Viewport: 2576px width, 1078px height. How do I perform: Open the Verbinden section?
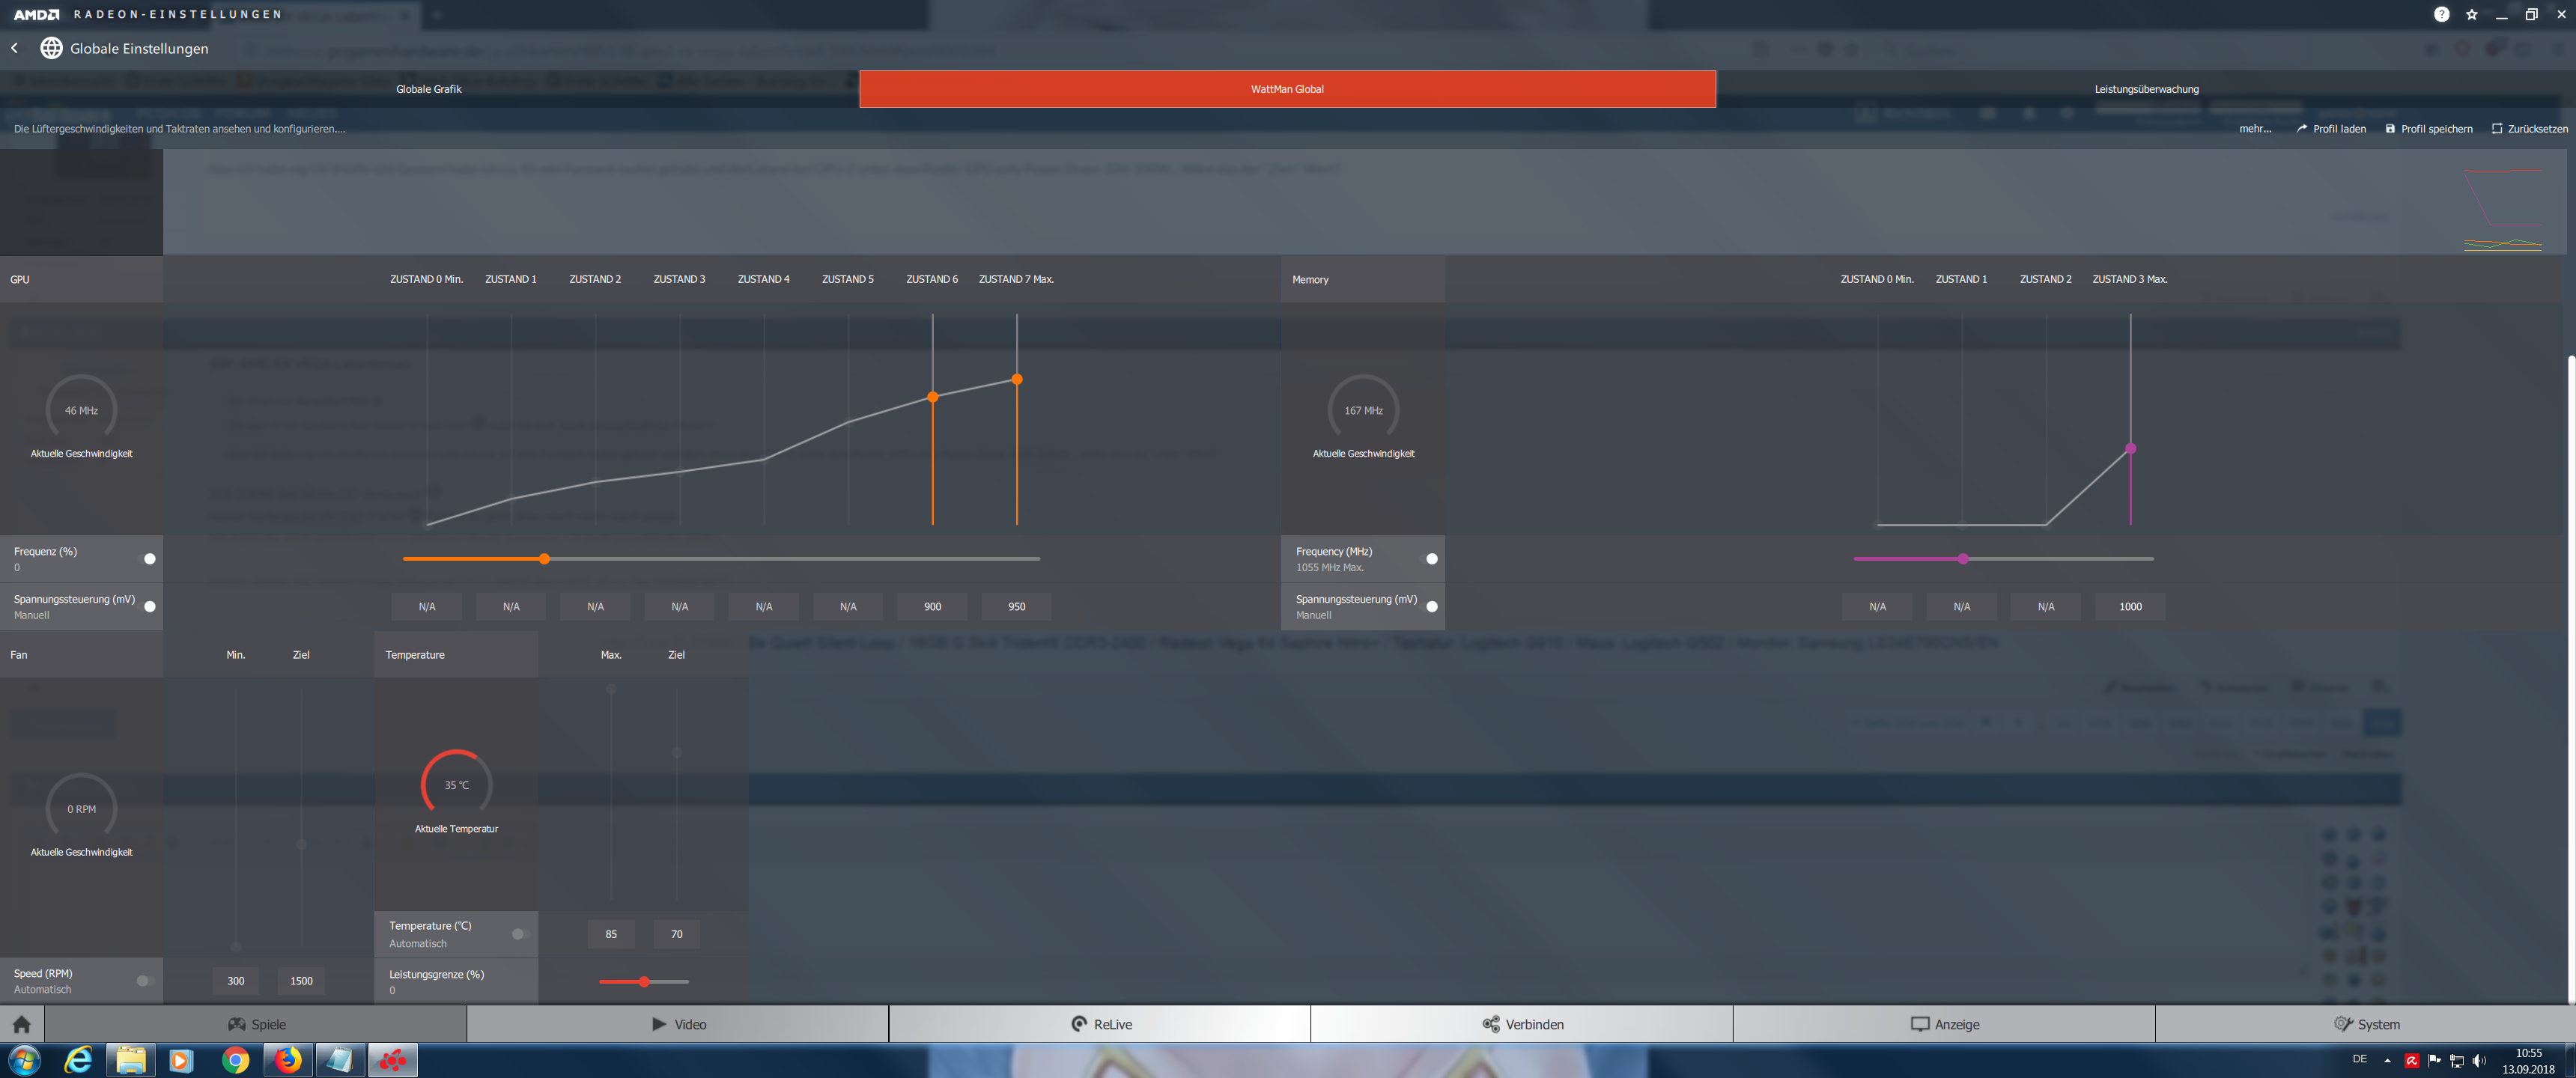1522,1024
